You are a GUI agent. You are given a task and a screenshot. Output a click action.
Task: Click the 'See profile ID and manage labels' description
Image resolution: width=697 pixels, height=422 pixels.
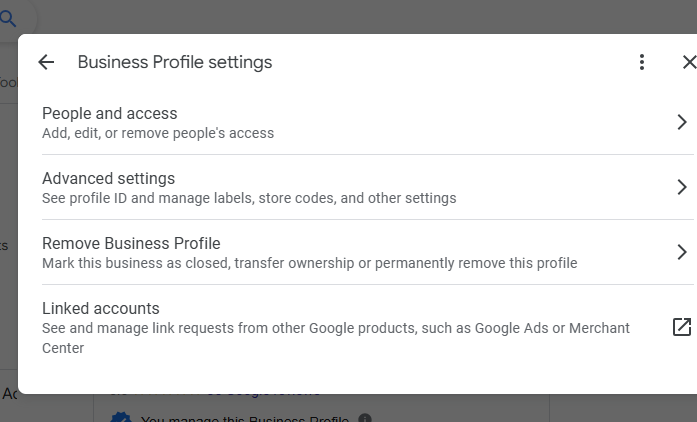pyautogui.click(x=249, y=198)
